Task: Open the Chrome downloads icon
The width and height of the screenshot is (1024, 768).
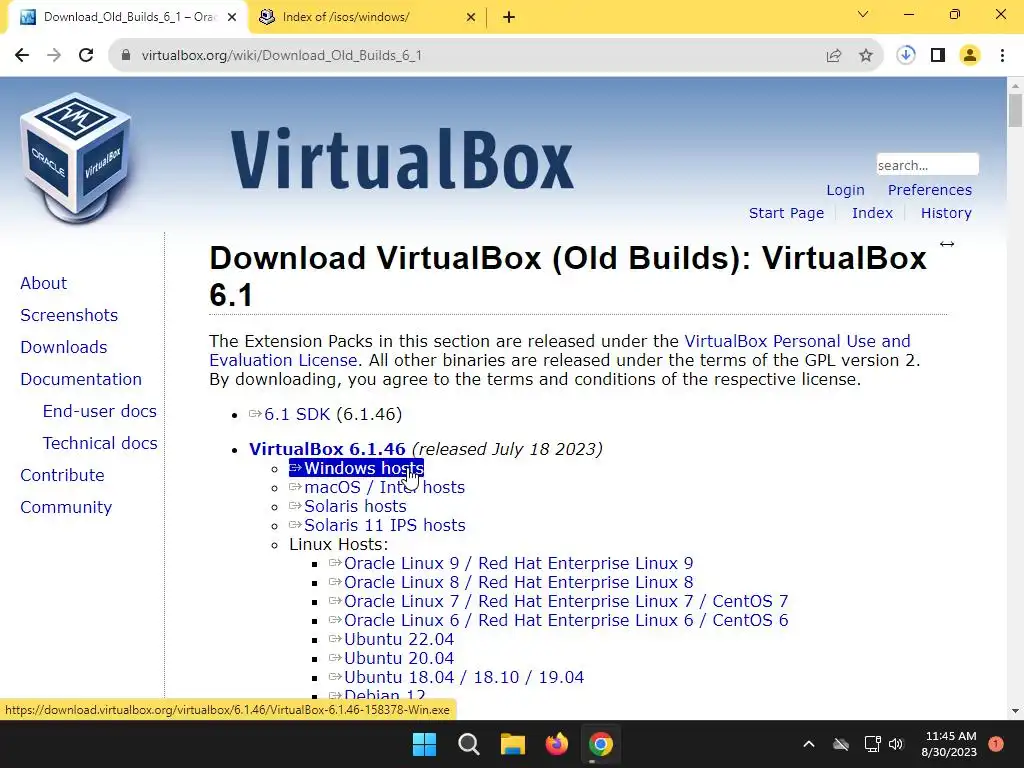Action: pyautogui.click(x=905, y=56)
